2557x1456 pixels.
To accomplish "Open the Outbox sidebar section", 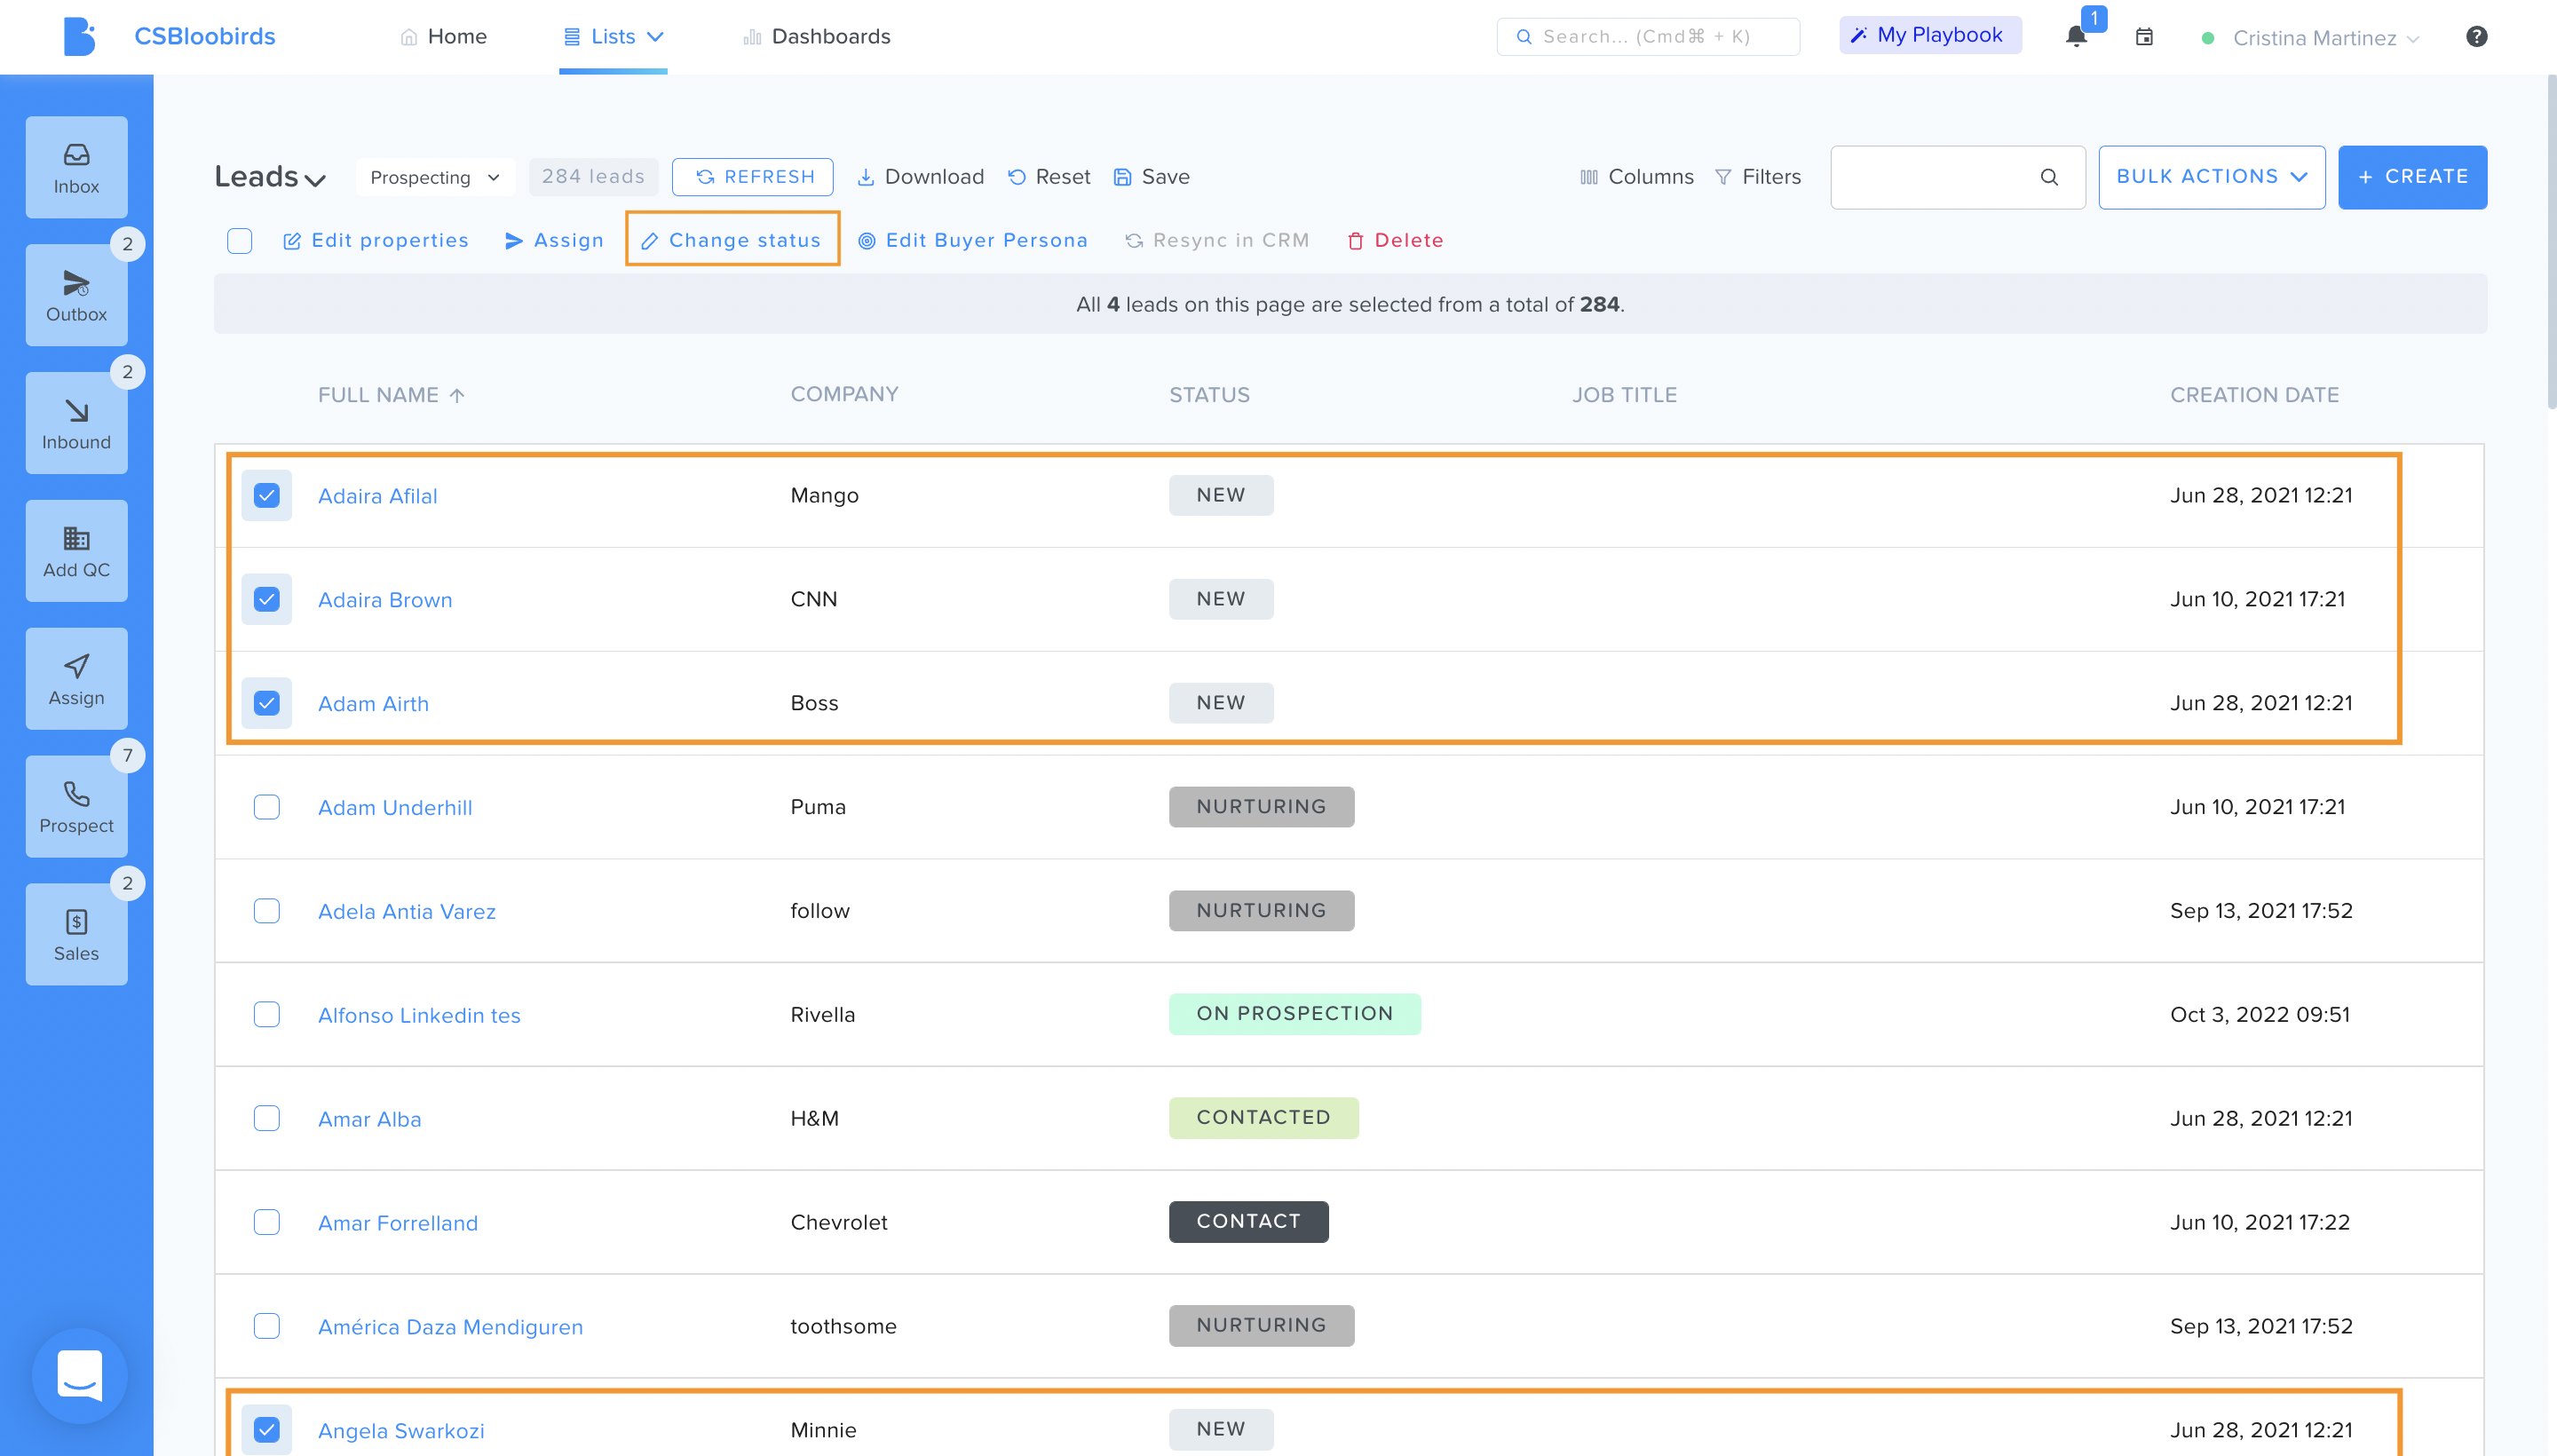I will pos(76,296).
